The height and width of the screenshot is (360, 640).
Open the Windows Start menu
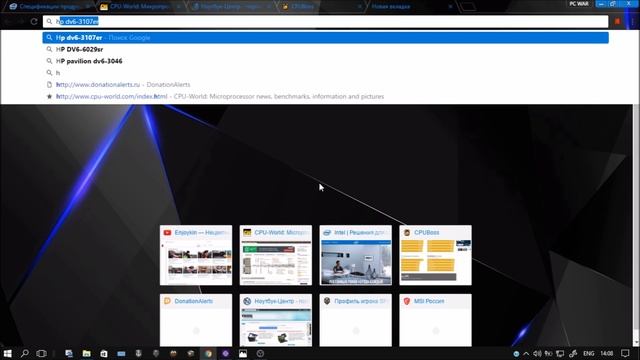click(x=8, y=353)
